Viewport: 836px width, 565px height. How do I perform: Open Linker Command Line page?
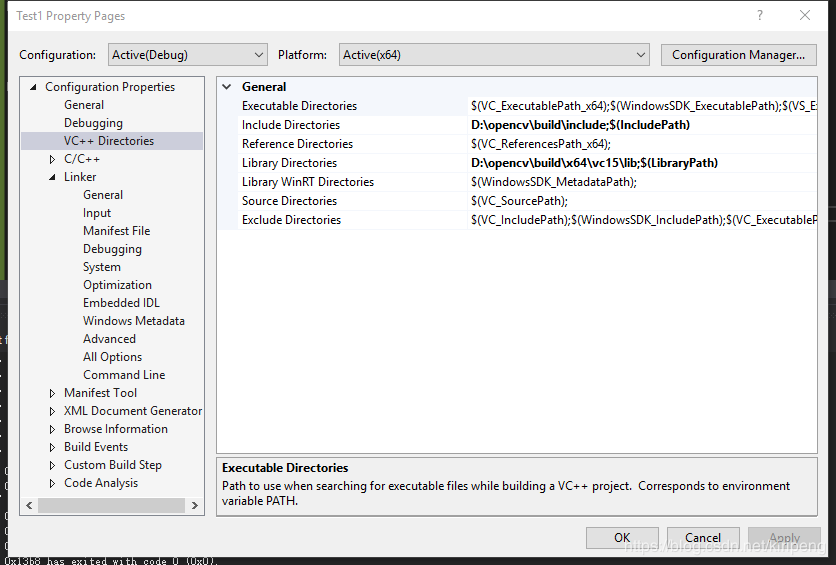[124, 375]
